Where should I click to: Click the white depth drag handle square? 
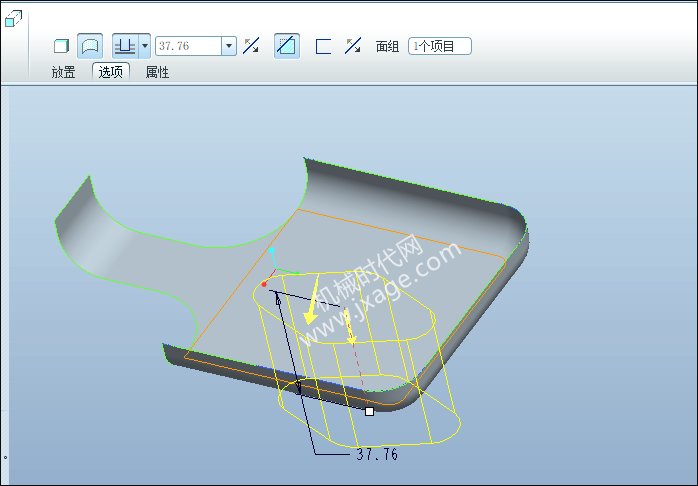(369, 411)
